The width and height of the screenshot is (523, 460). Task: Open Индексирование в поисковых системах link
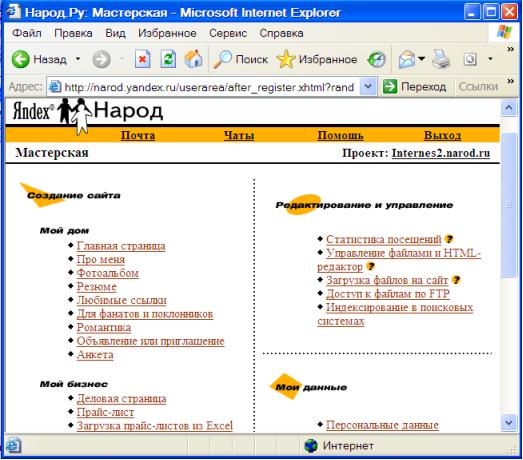(x=395, y=314)
